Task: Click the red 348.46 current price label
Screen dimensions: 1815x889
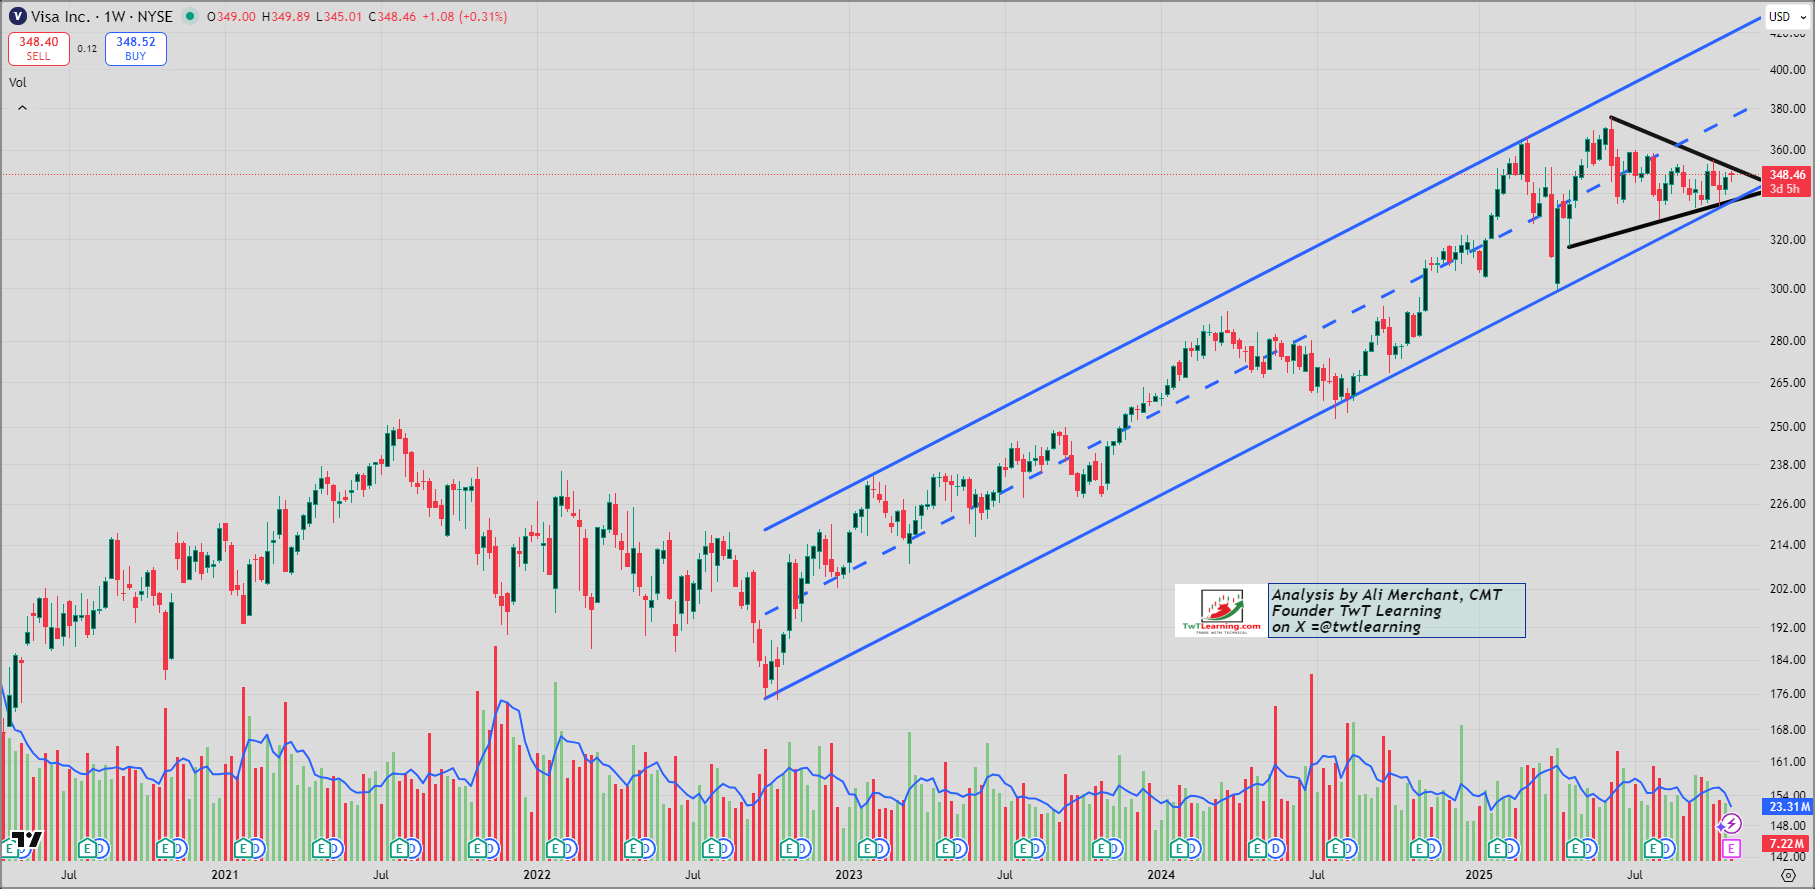Action: pos(1787,175)
